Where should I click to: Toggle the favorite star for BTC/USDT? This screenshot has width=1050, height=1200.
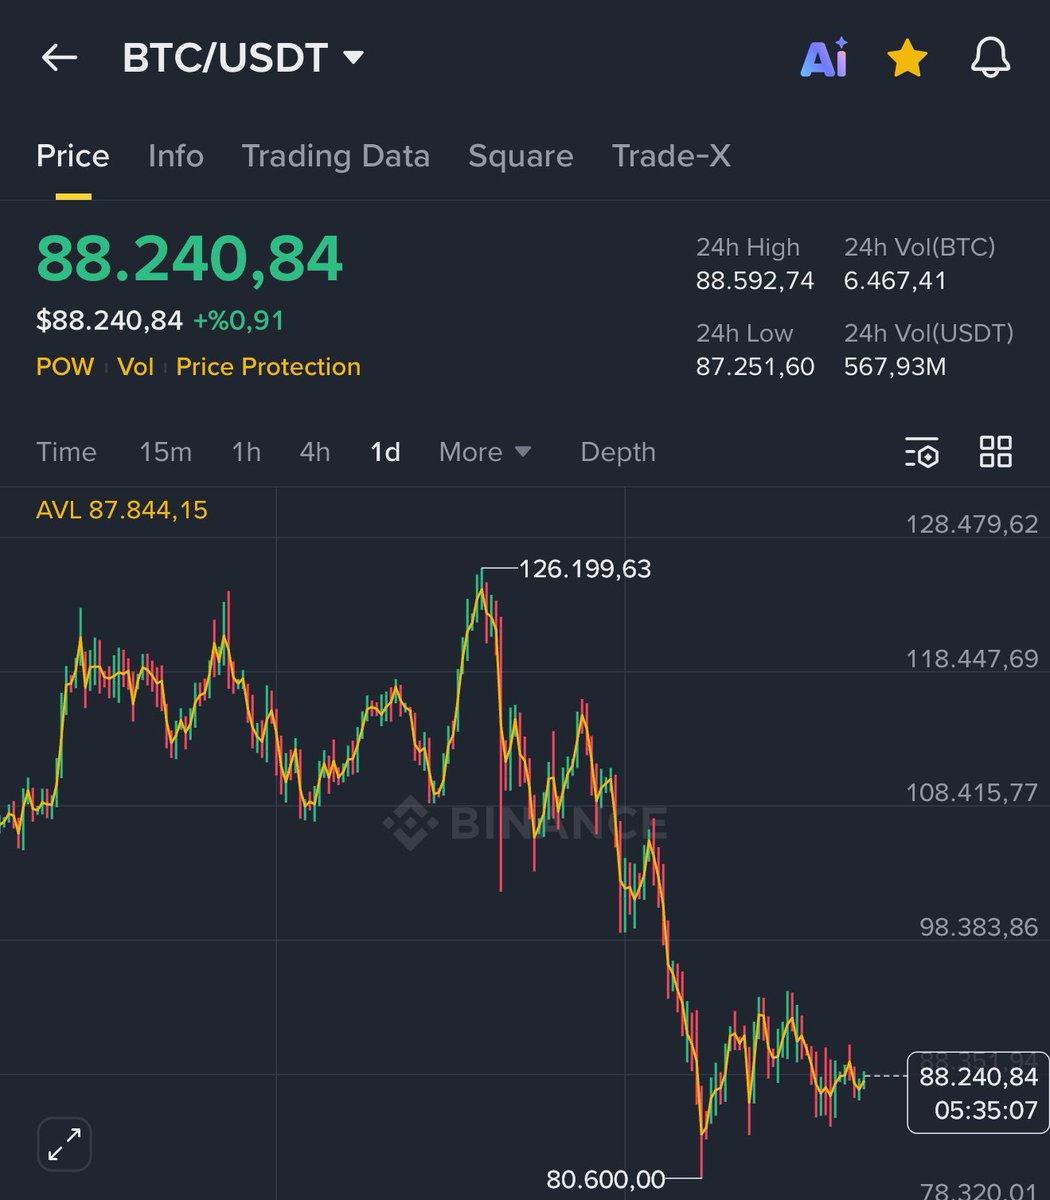(907, 59)
